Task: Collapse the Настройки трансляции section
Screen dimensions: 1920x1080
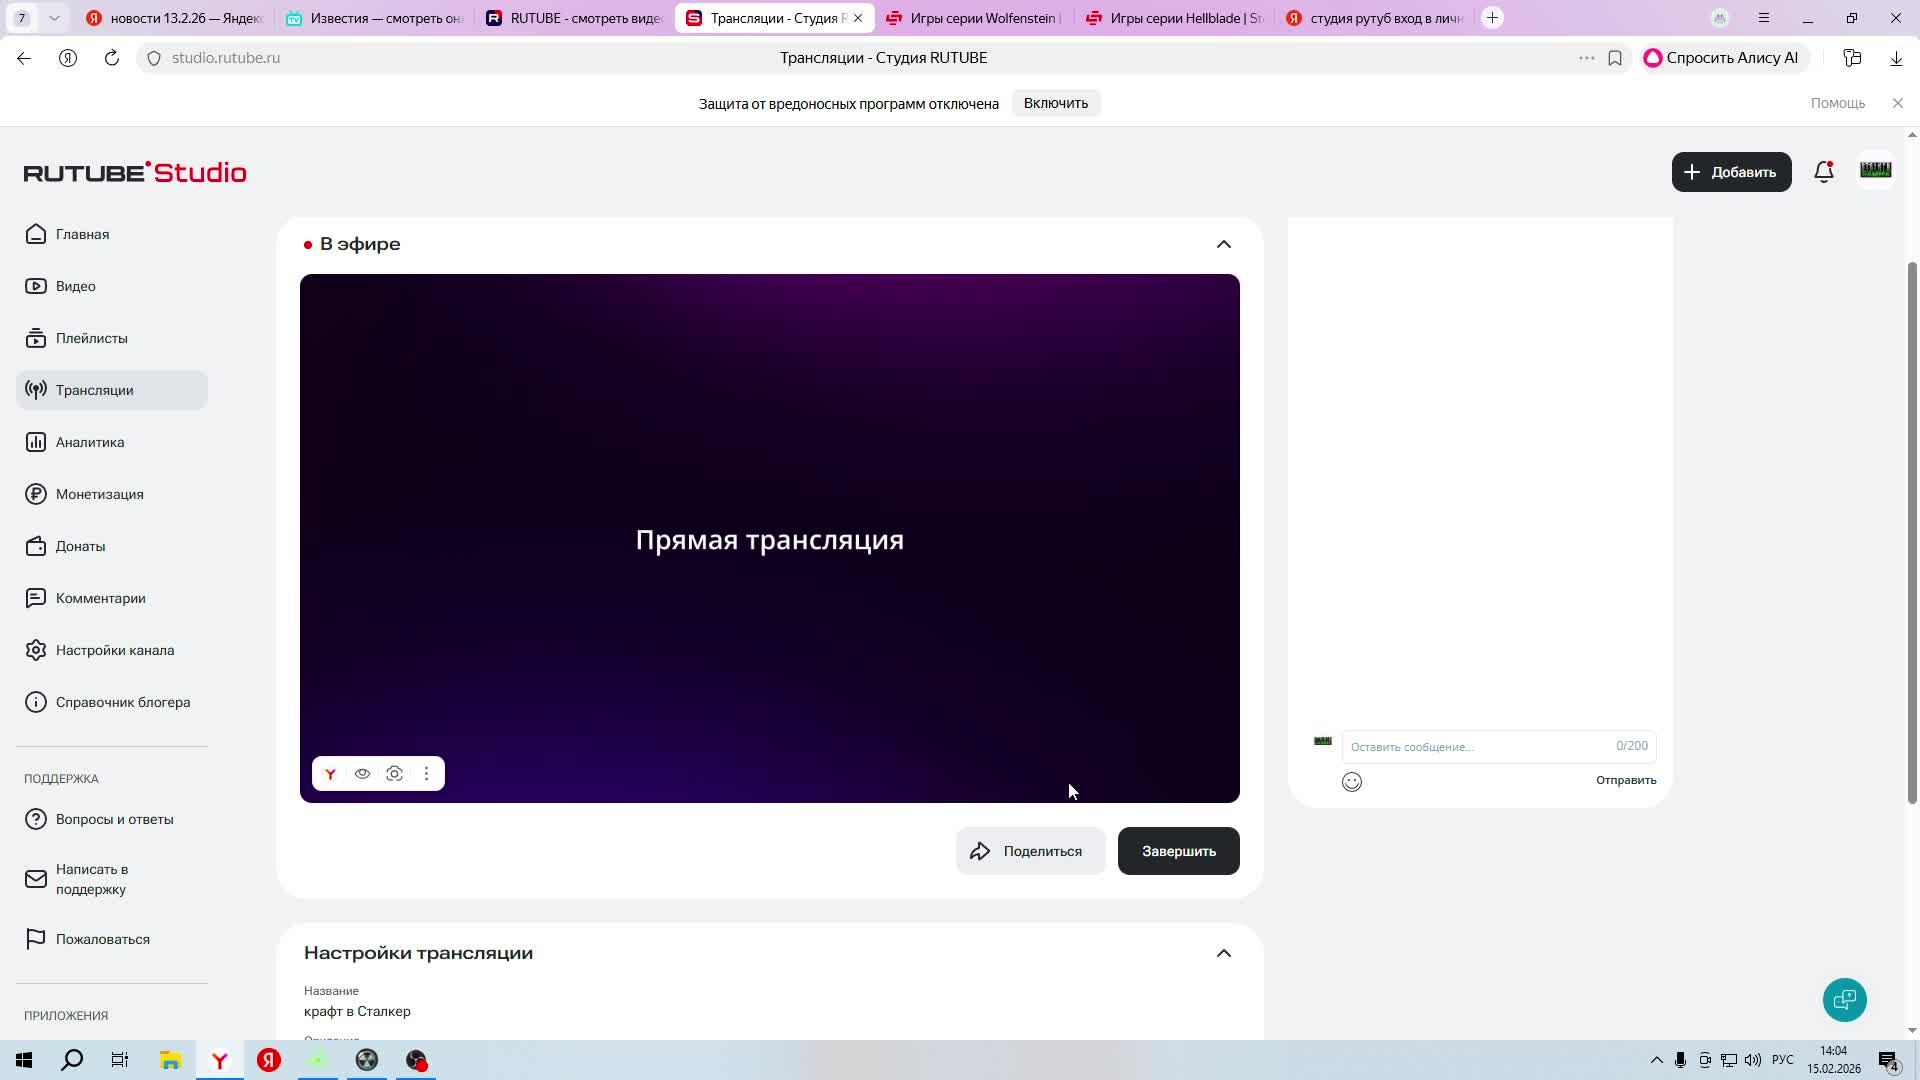Action: click(x=1223, y=953)
